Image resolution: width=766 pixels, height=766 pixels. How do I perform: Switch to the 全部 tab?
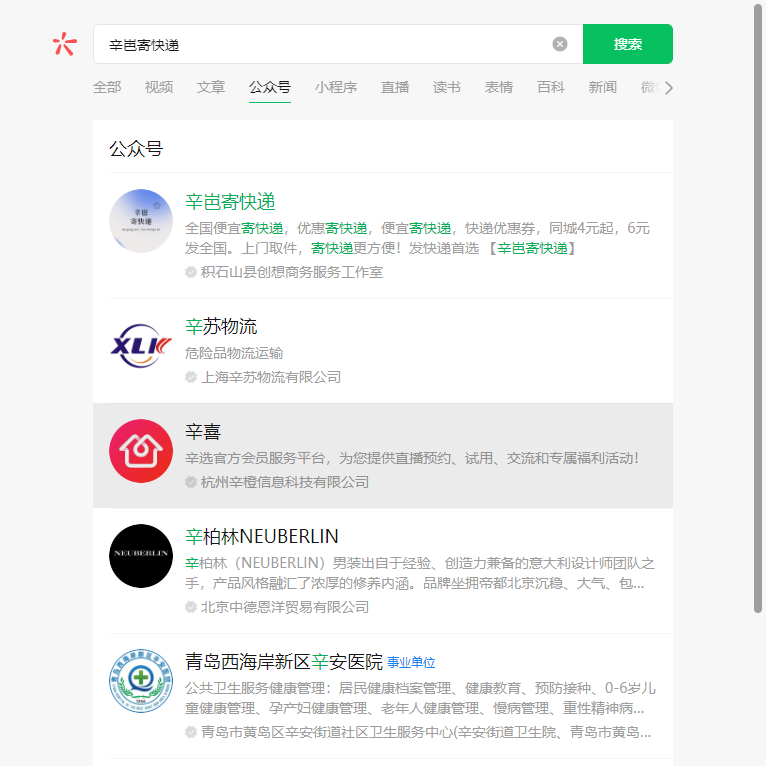[x=107, y=87]
